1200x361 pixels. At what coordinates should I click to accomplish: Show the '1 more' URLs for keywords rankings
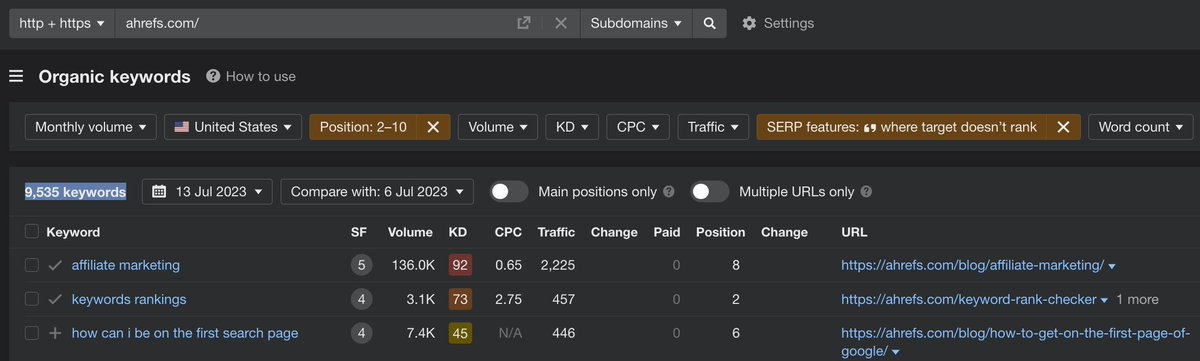pos(1138,299)
